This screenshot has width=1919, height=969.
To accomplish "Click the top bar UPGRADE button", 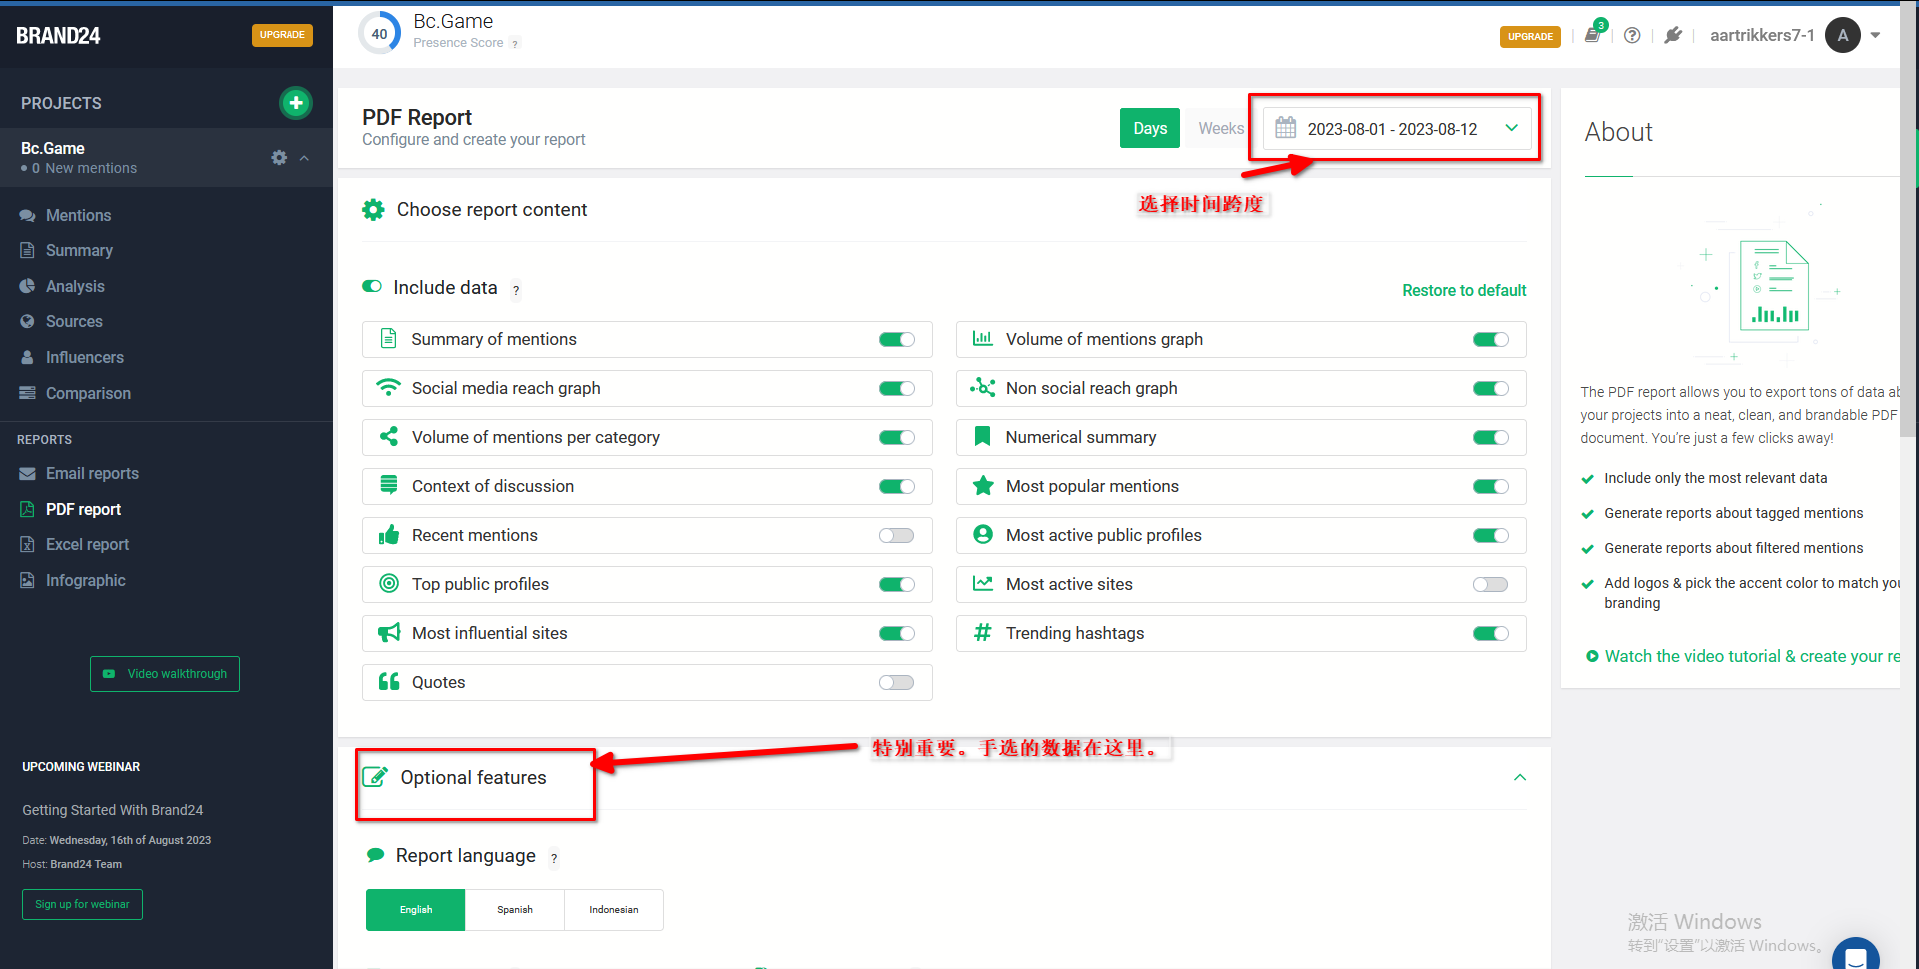I will pyautogui.click(x=1530, y=36).
